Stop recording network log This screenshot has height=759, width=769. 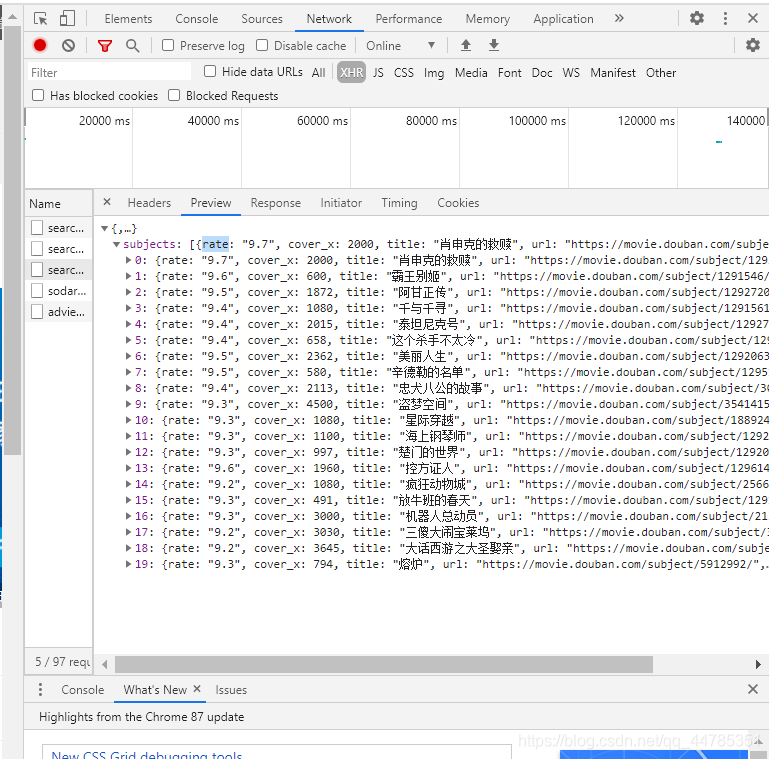click(x=40, y=46)
